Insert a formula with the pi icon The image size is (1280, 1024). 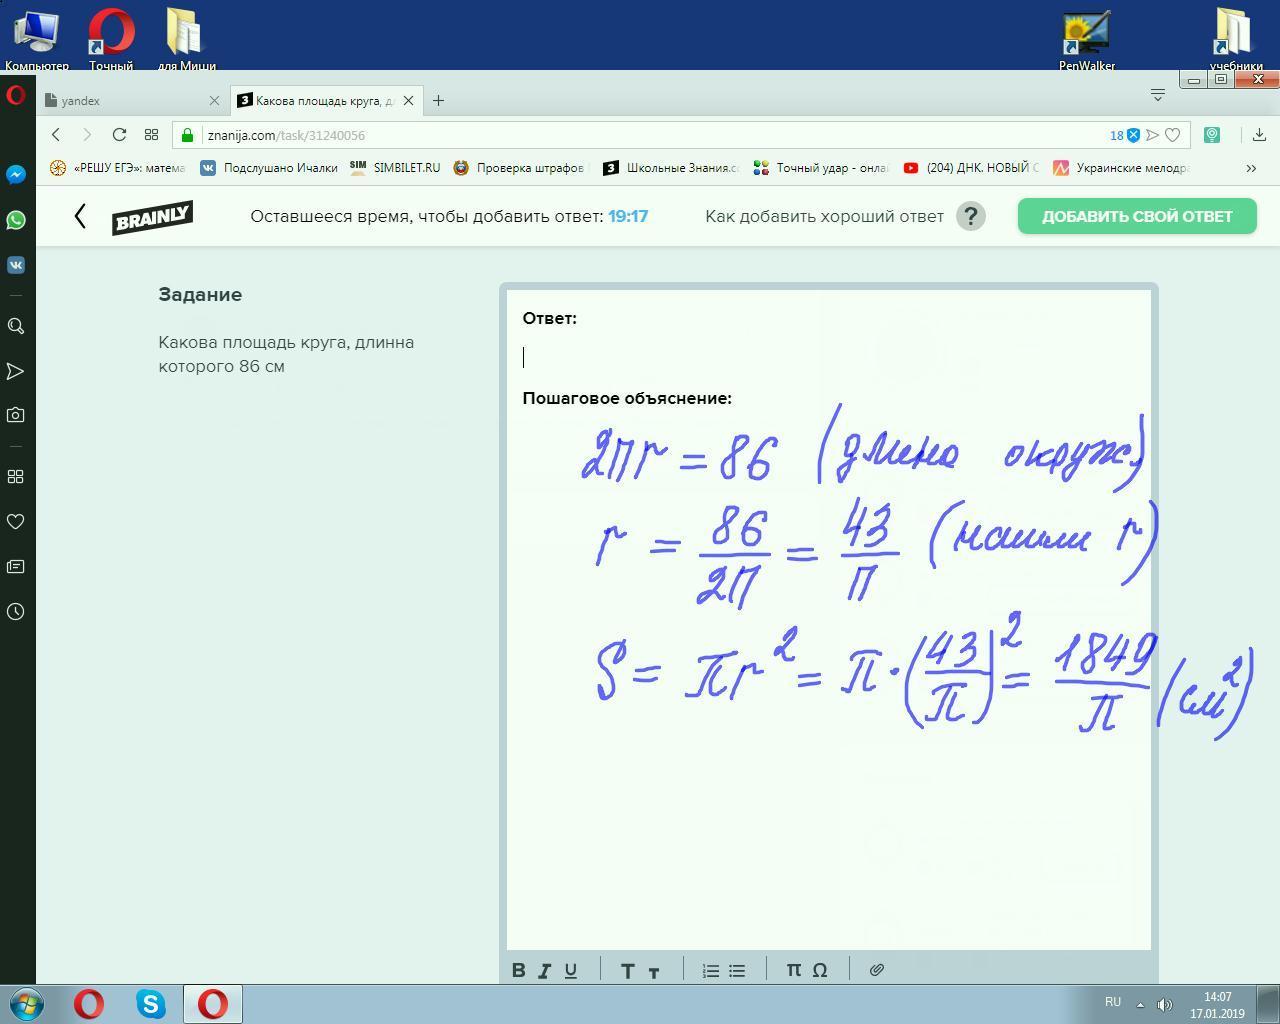(x=793, y=970)
